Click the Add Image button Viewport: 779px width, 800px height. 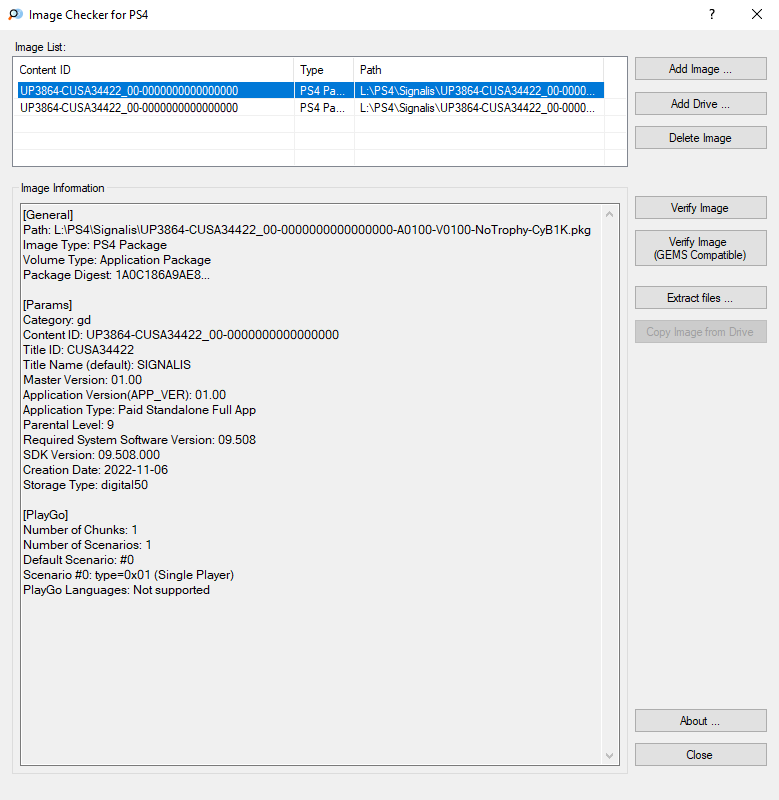tap(700, 69)
